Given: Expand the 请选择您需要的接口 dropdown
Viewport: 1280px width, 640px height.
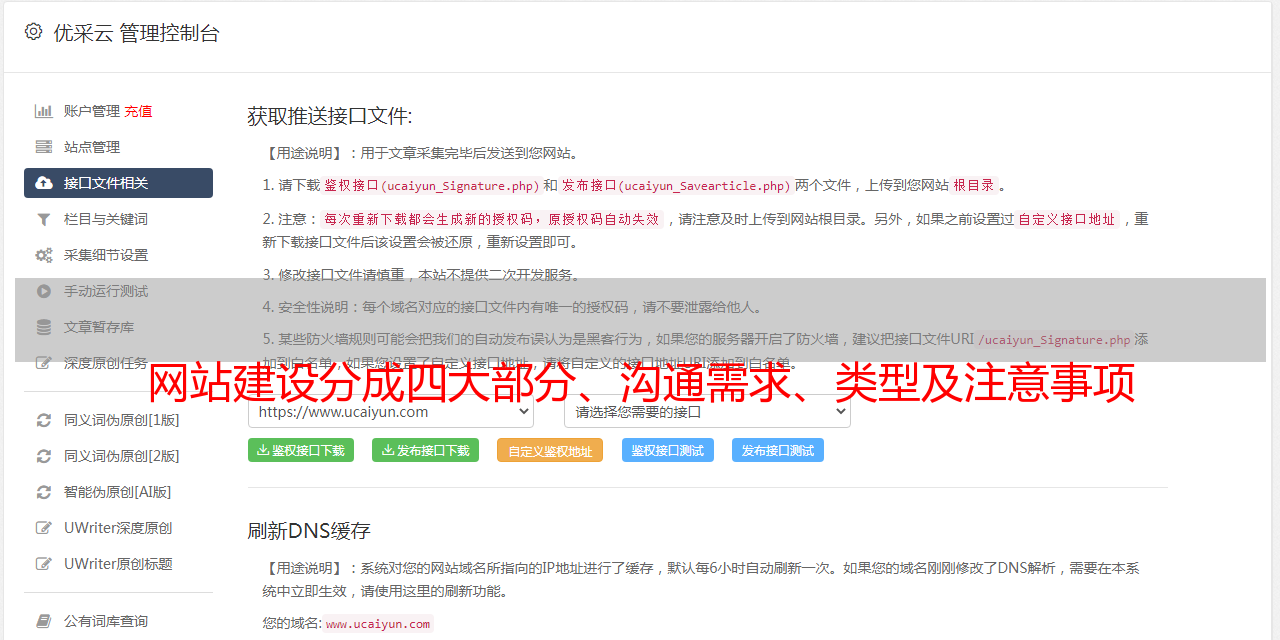Looking at the screenshot, I should point(707,411).
